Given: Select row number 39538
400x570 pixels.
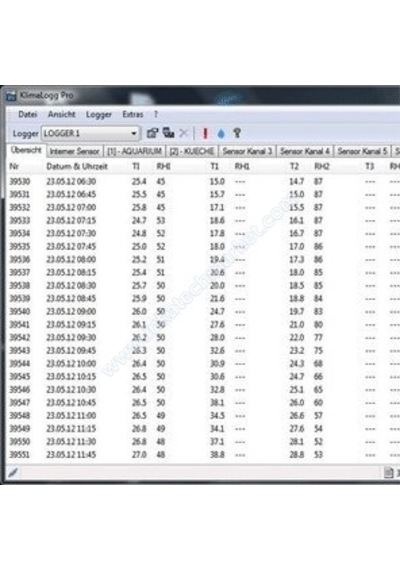Looking at the screenshot, I should click(20, 286).
